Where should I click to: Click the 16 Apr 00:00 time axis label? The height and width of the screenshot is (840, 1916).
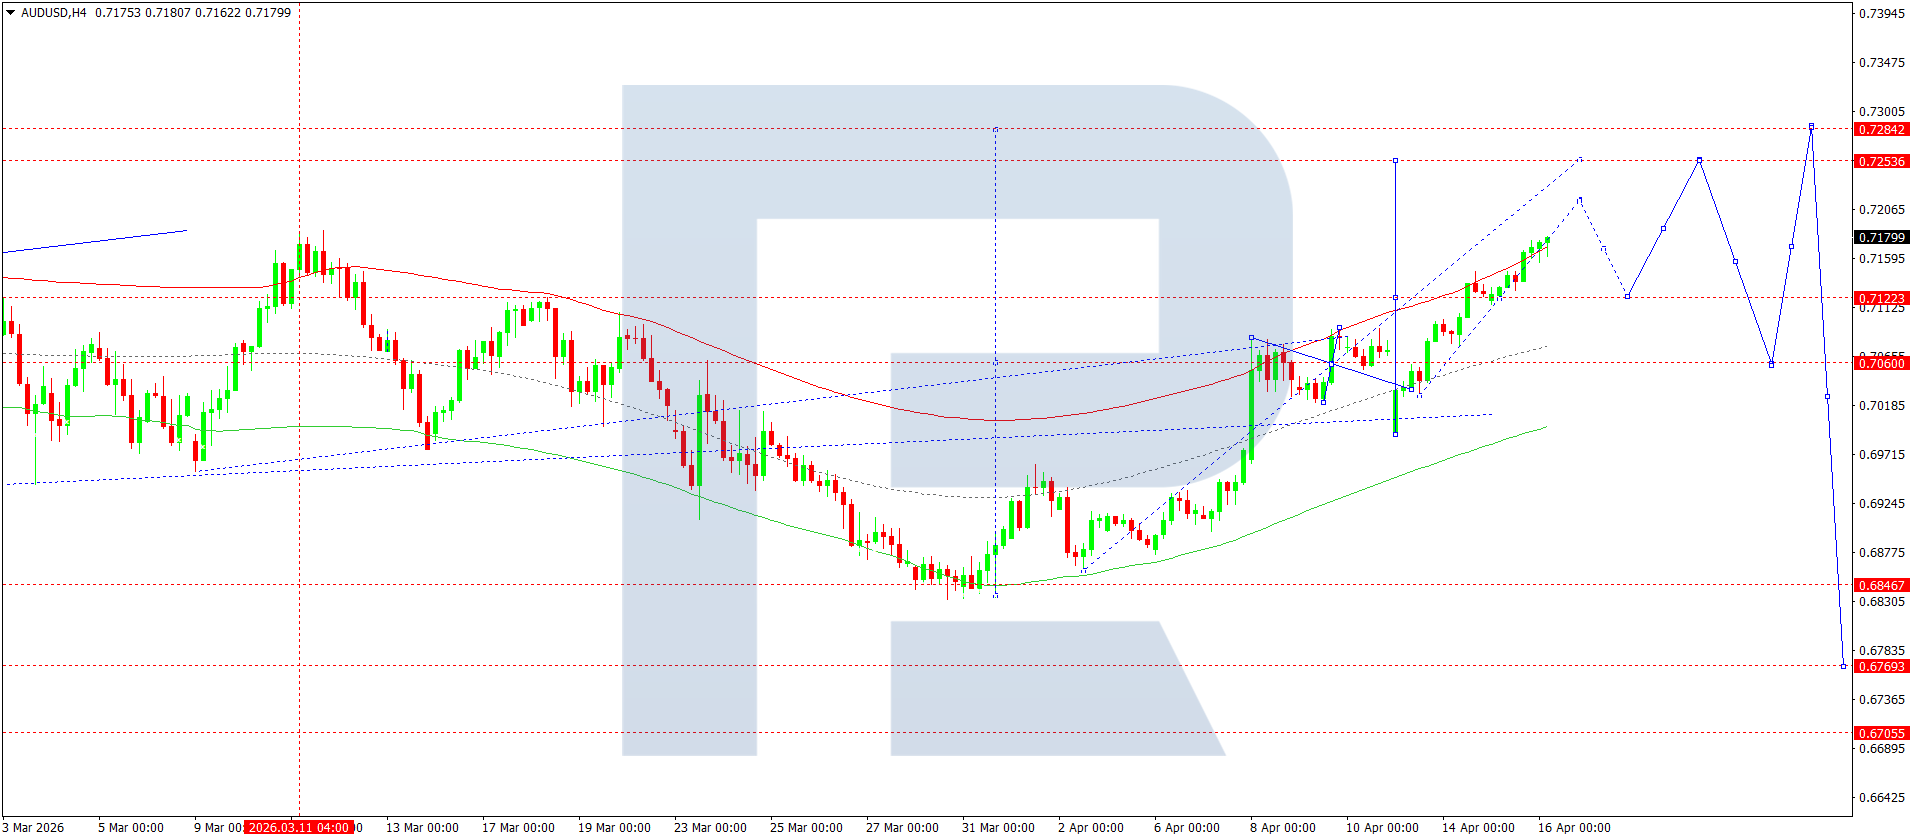tap(1574, 828)
